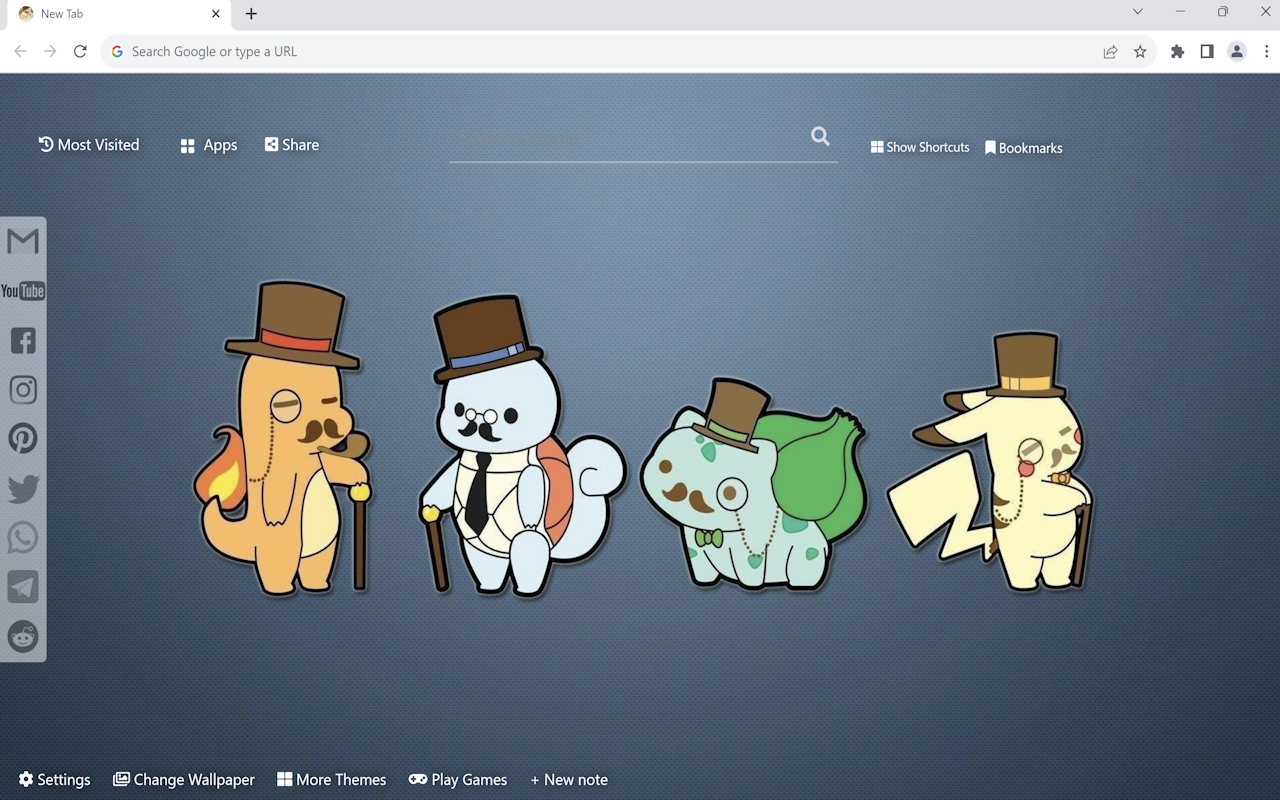Toggle the browser side panel
1280x800 pixels.
click(x=1207, y=51)
